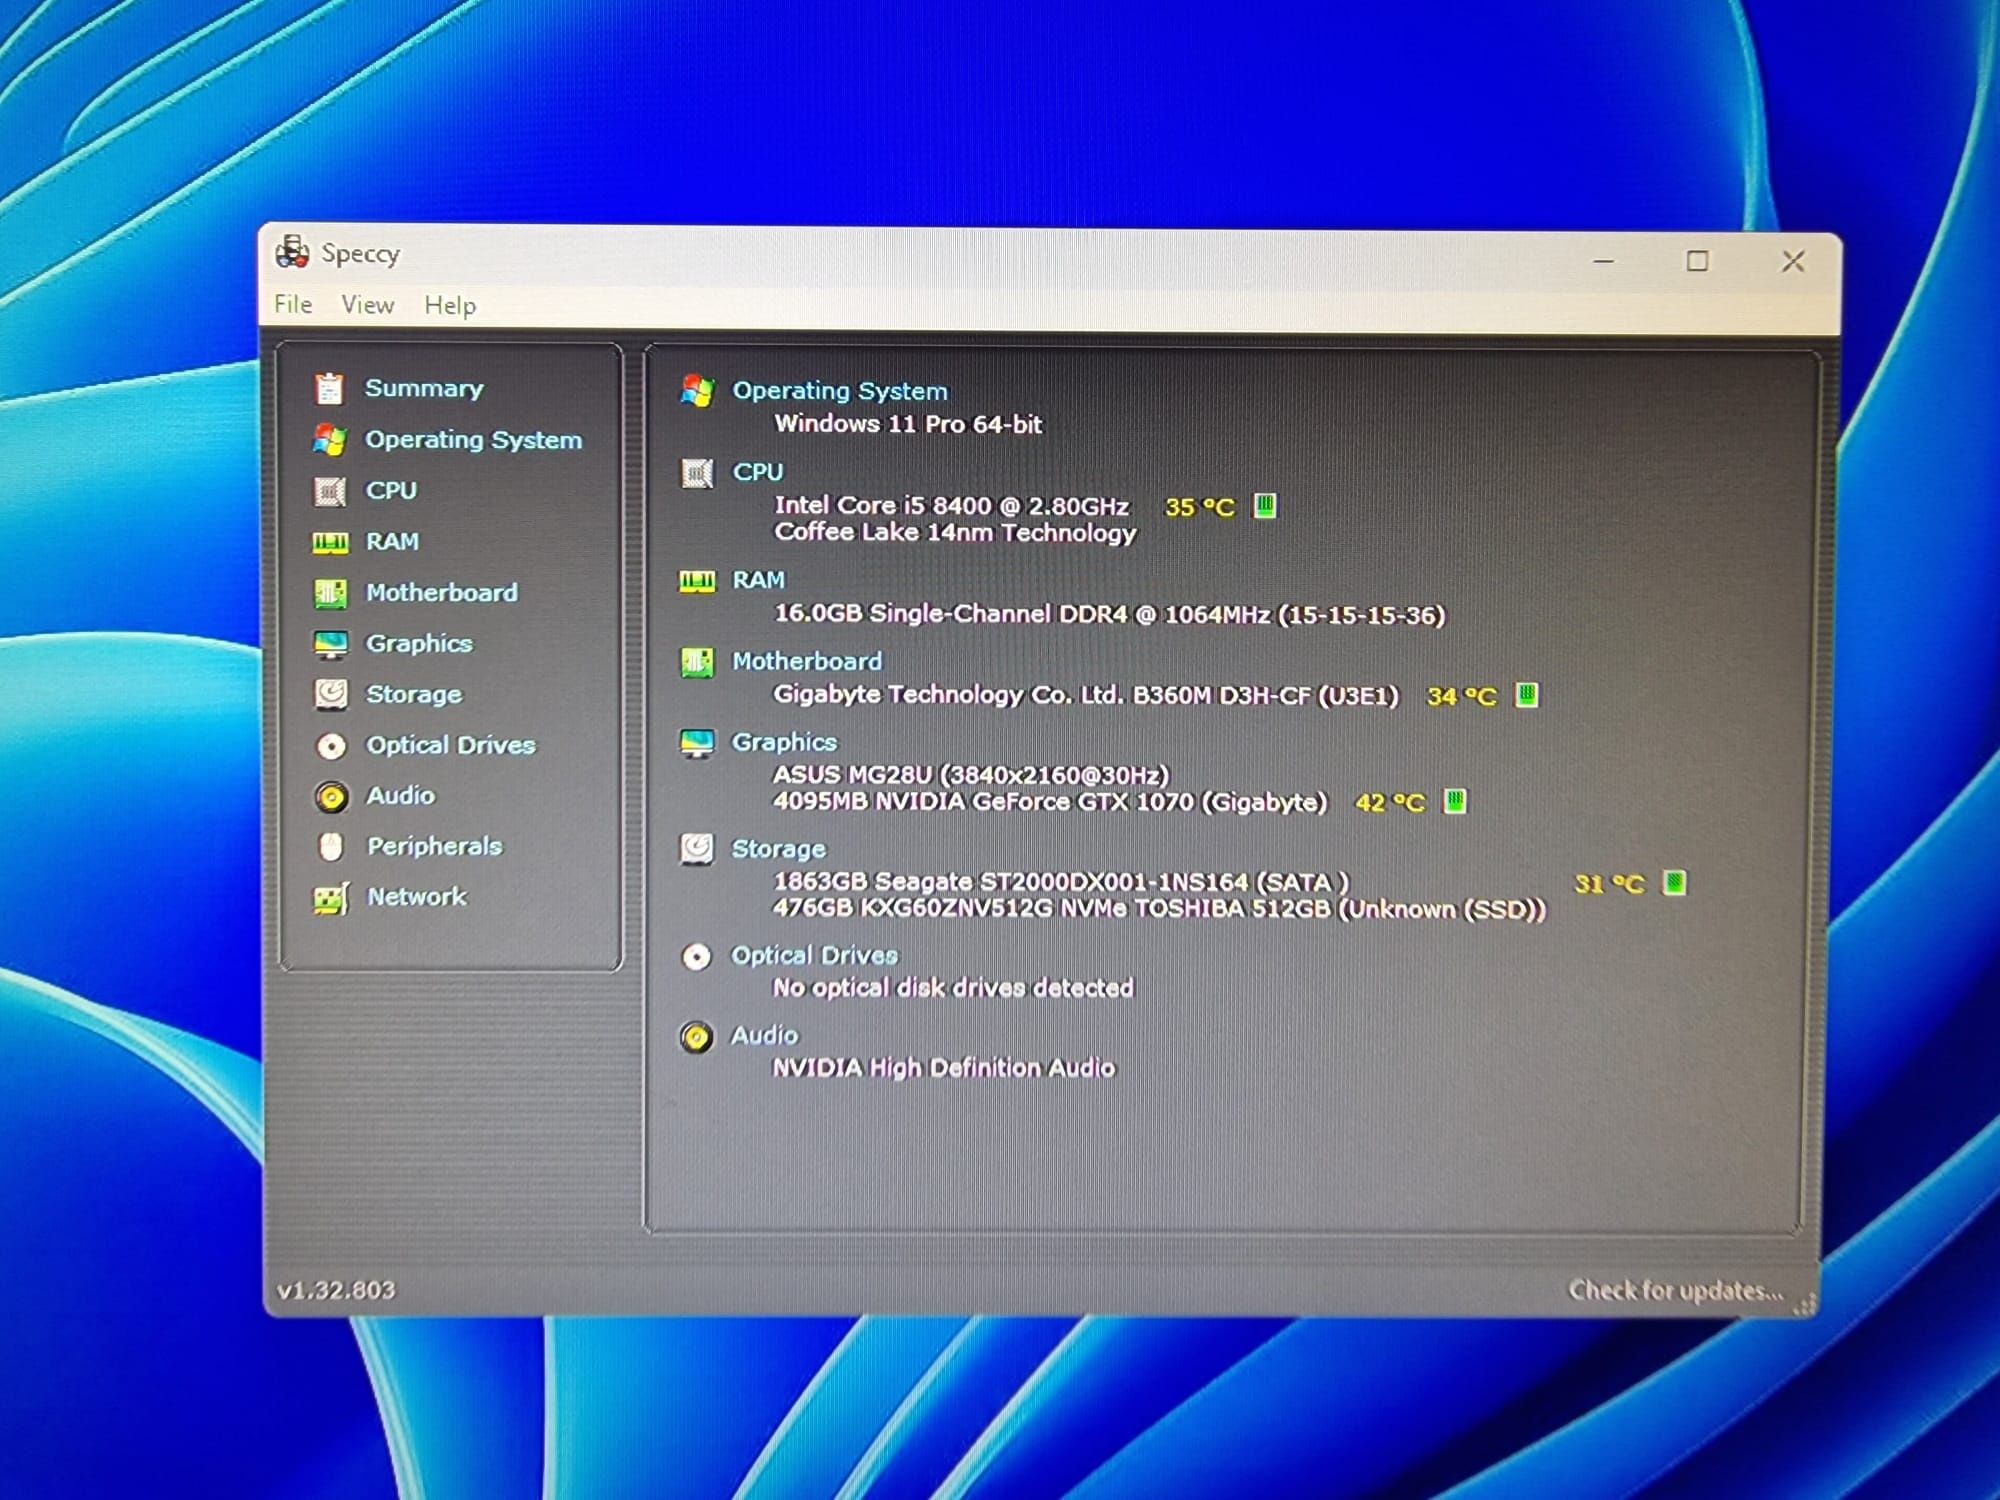
Task: Click the Motherboard icon in summary panel
Action: [x=697, y=662]
